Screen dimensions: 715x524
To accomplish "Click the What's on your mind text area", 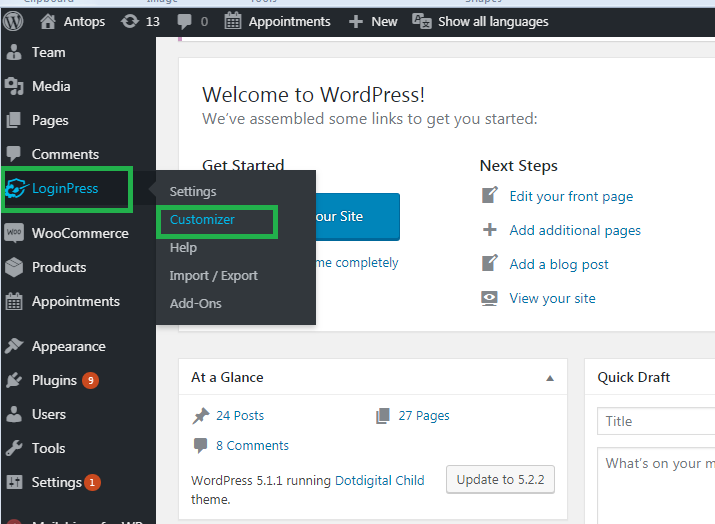I will (656, 486).
